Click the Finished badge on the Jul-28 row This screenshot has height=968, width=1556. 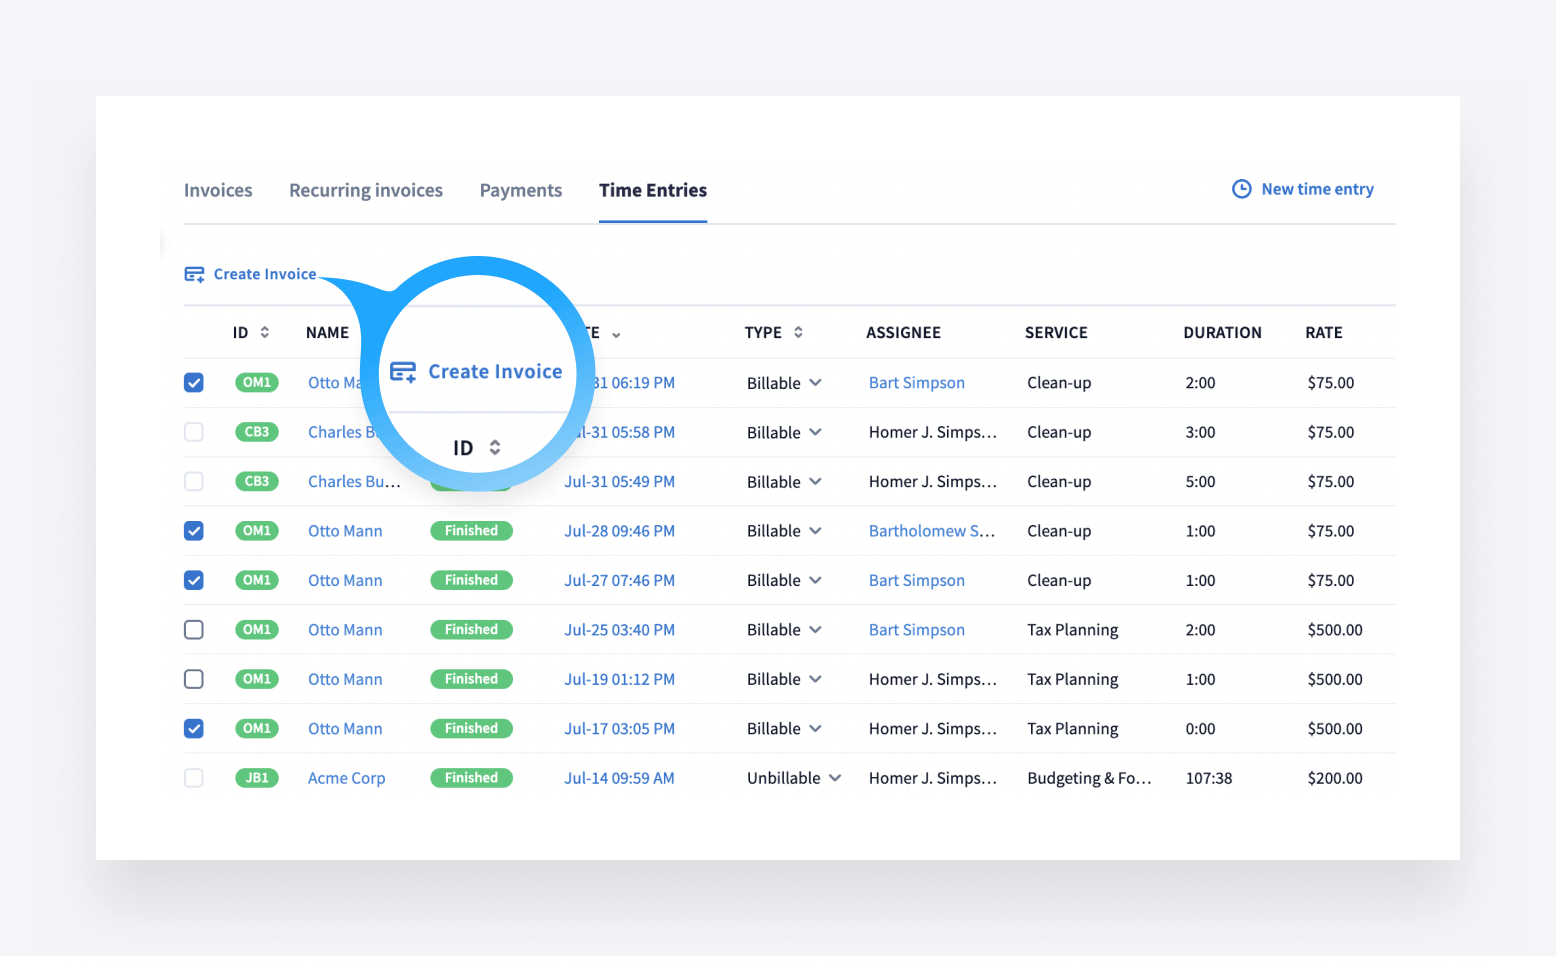[471, 531]
